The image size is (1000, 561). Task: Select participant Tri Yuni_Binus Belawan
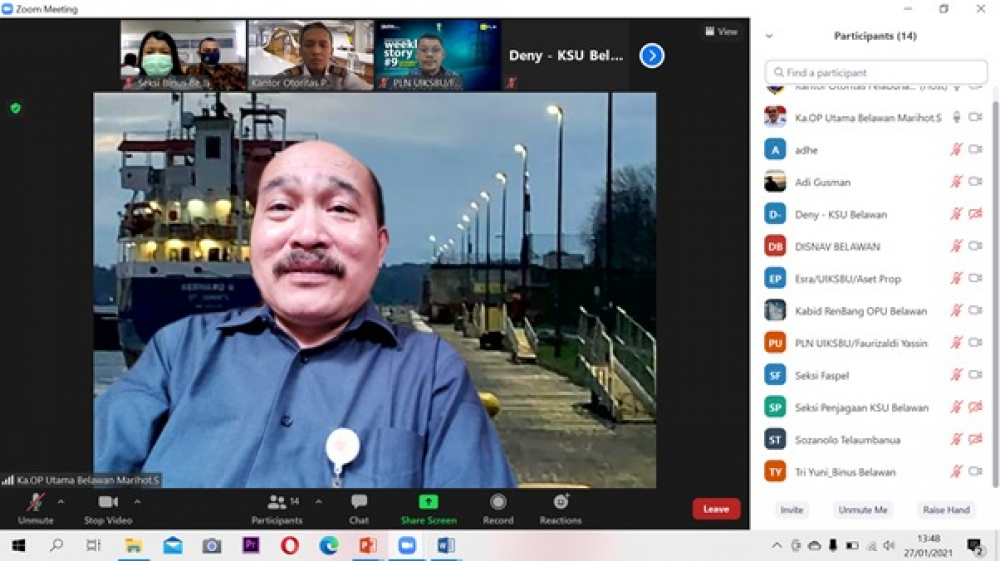[x=876, y=472]
